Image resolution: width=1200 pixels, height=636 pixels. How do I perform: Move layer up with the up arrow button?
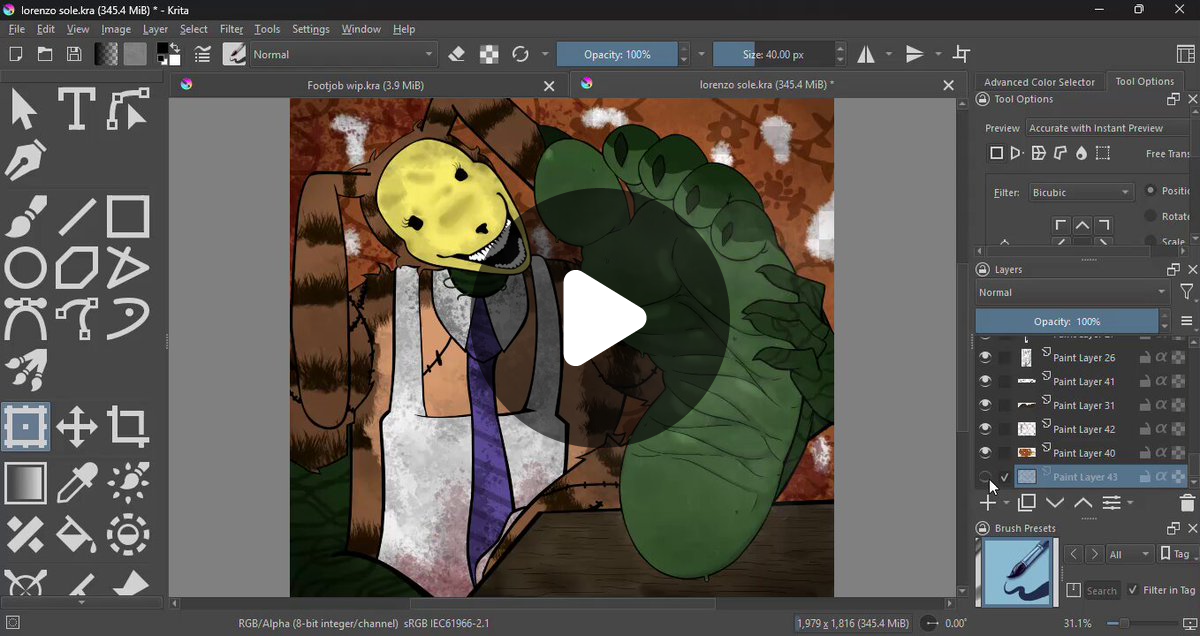click(1083, 503)
